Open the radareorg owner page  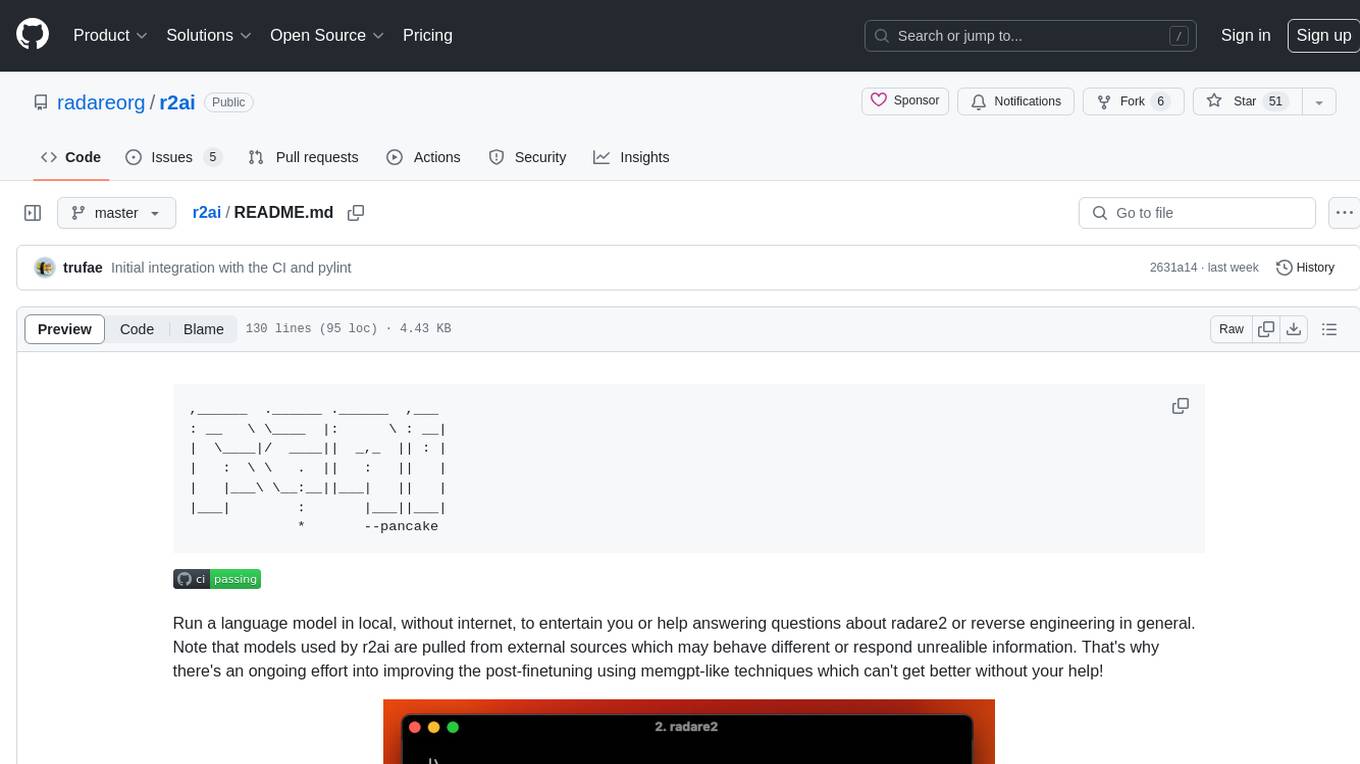(x=101, y=102)
